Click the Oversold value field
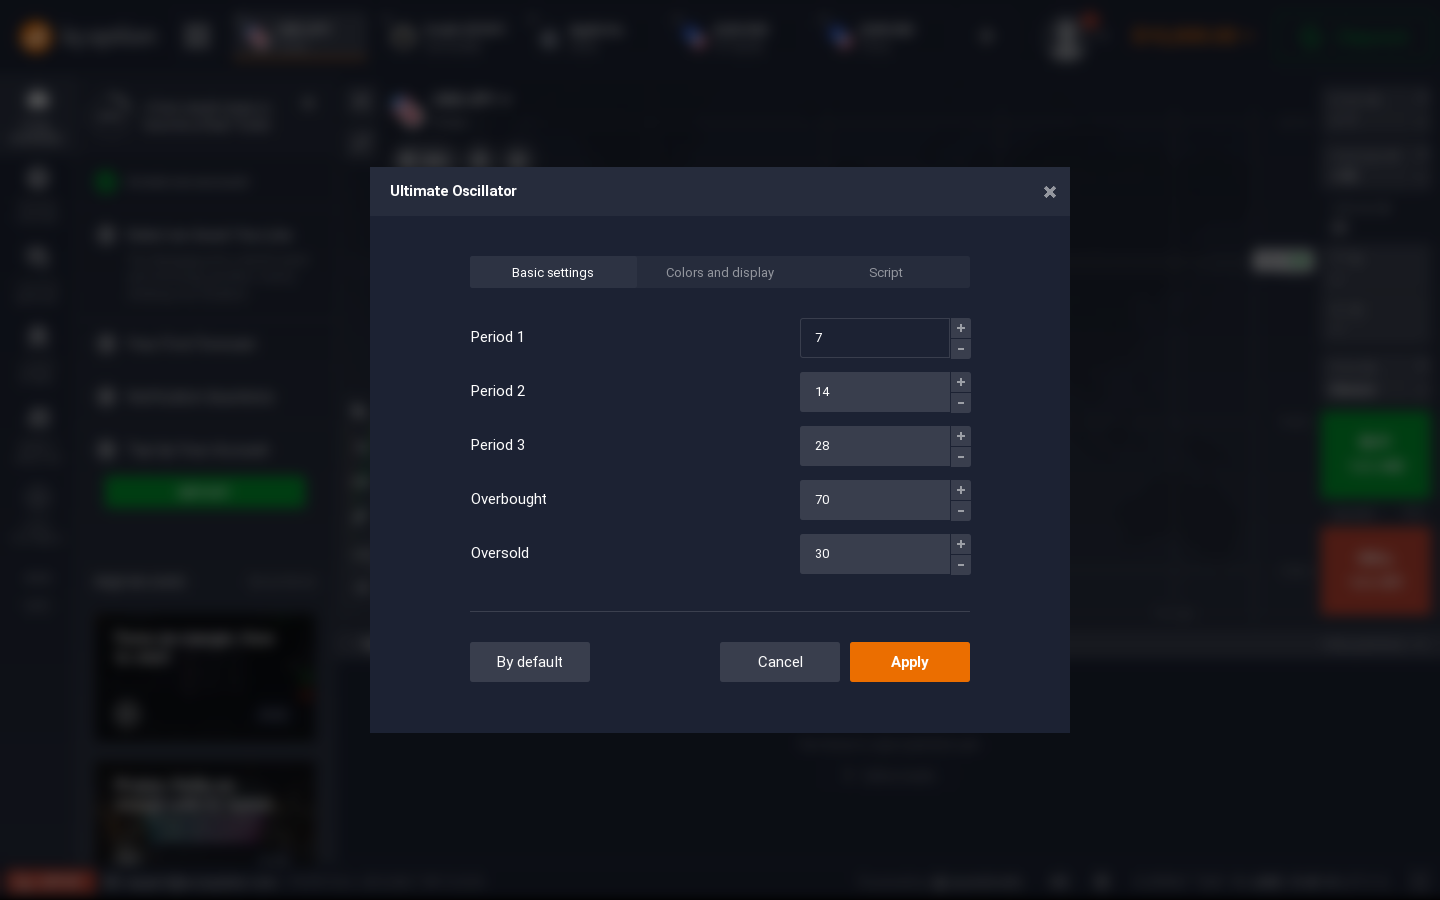Image resolution: width=1440 pixels, height=900 pixels. point(875,554)
